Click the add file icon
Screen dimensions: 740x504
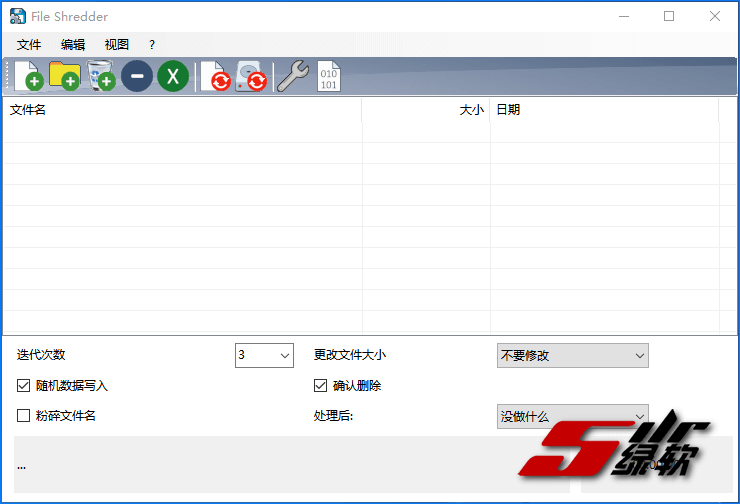27,76
